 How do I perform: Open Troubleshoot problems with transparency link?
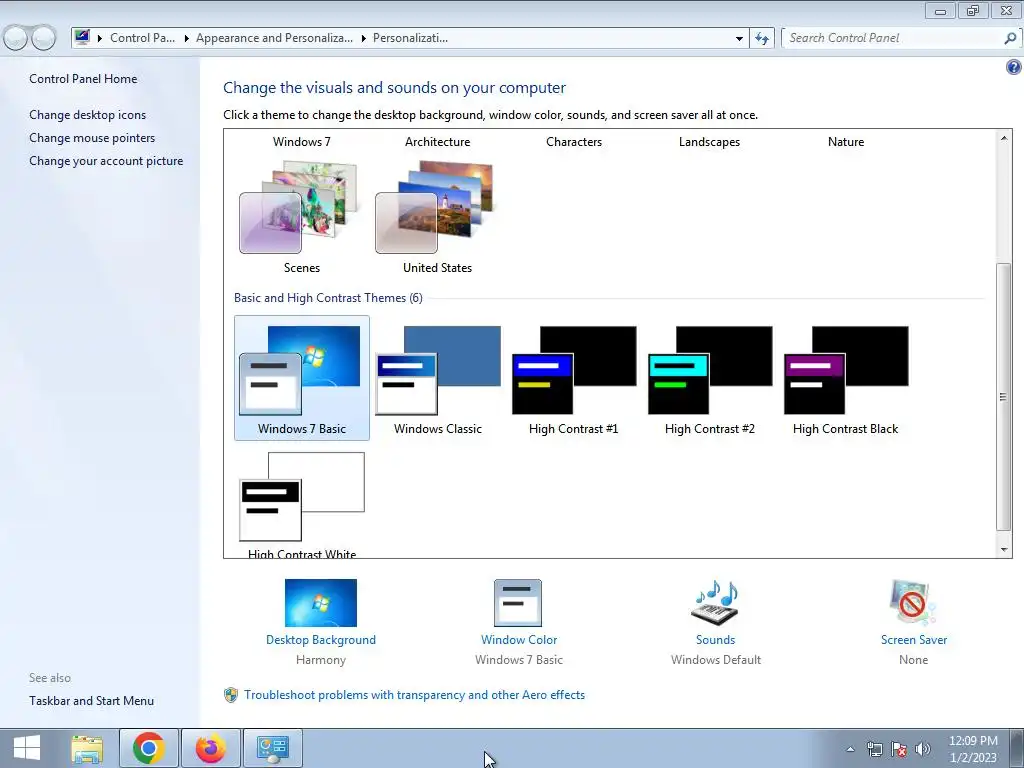click(x=415, y=695)
